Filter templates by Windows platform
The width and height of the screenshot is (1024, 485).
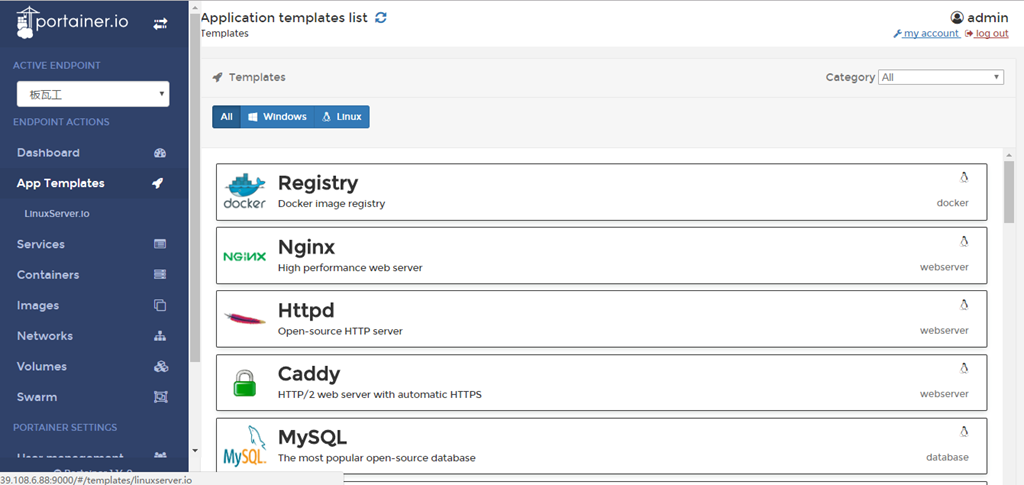pos(277,117)
